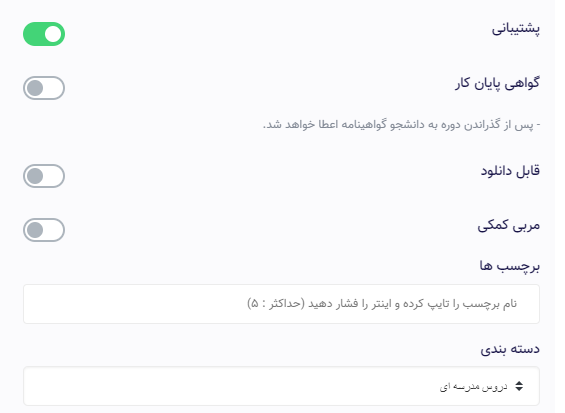This screenshot has height=413, width=565.
Task: Click the tags placeholder text حداکثر ۵
Action: (276, 304)
